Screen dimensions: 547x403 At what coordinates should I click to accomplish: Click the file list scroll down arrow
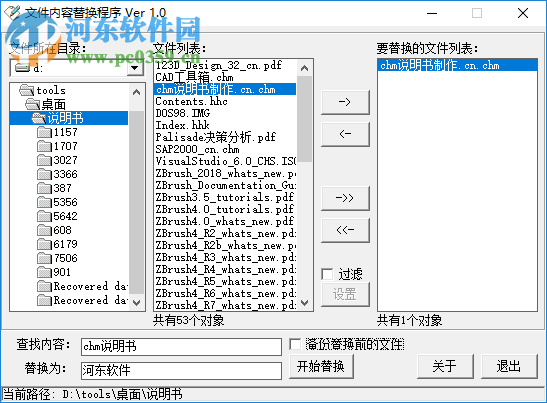[x=305, y=303]
